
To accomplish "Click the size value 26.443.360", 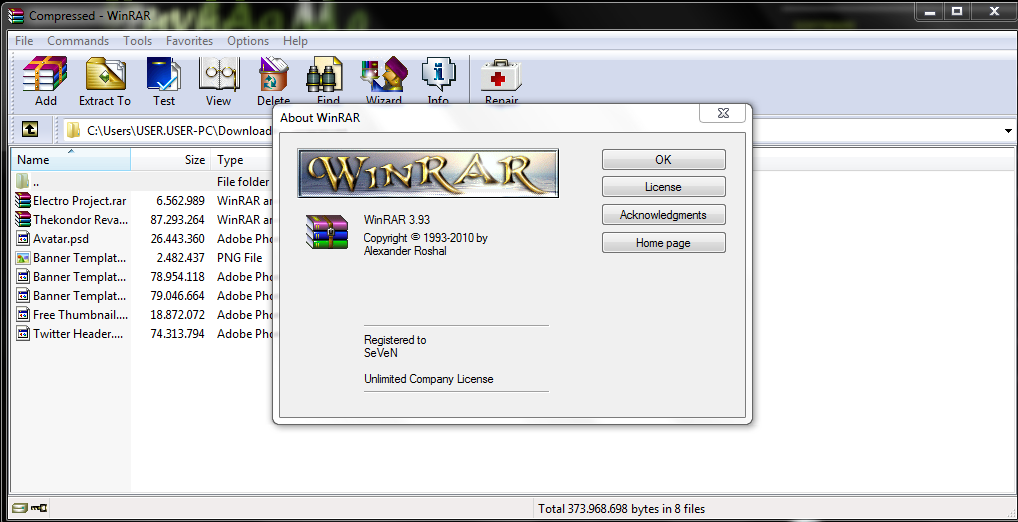I will click(x=177, y=238).
